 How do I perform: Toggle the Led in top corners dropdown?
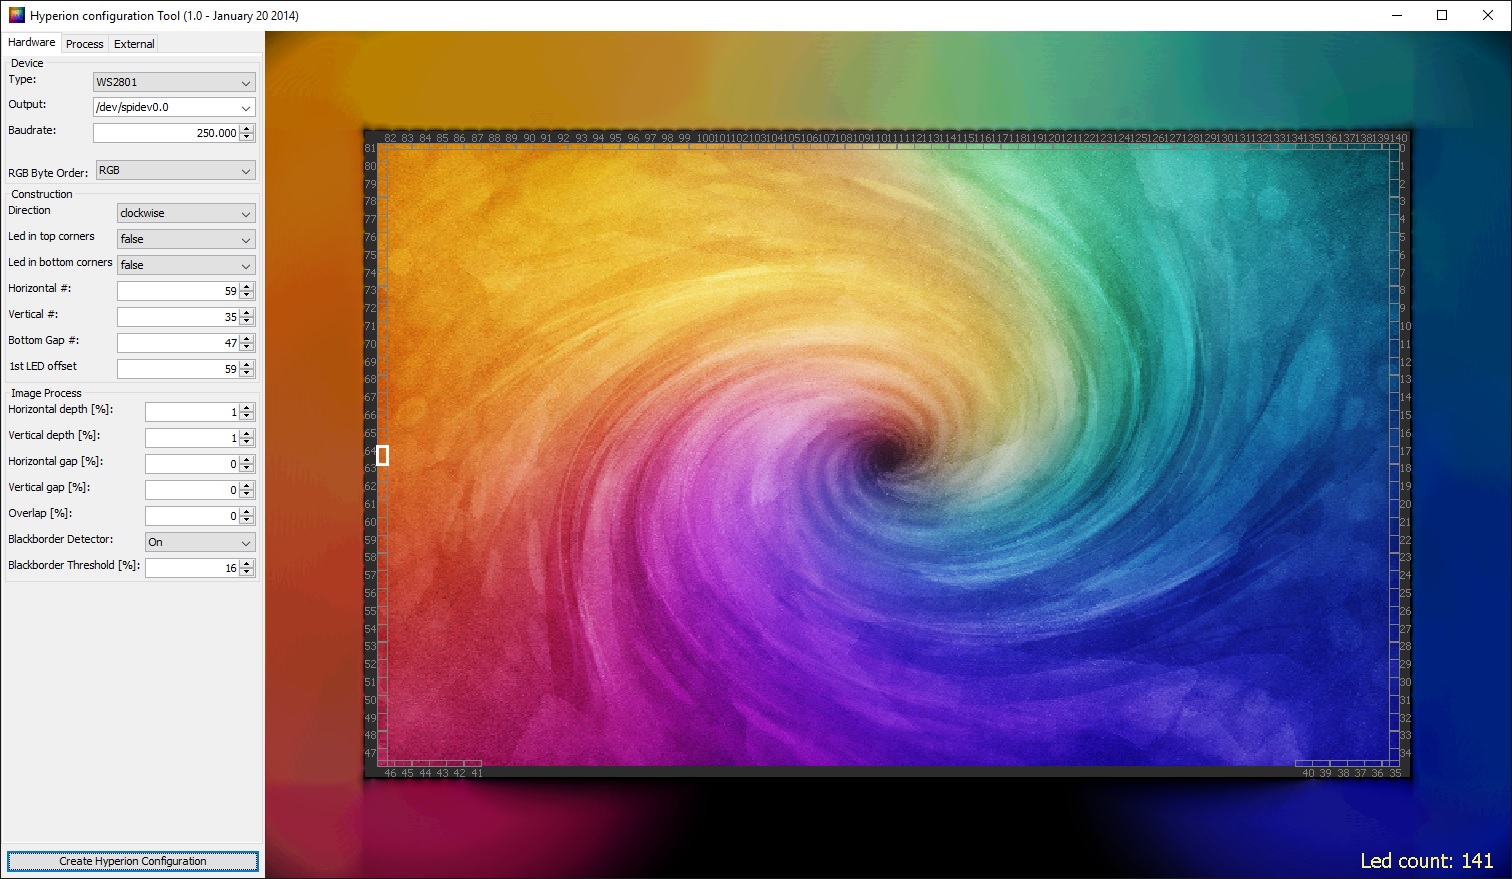tap(186, 239)
